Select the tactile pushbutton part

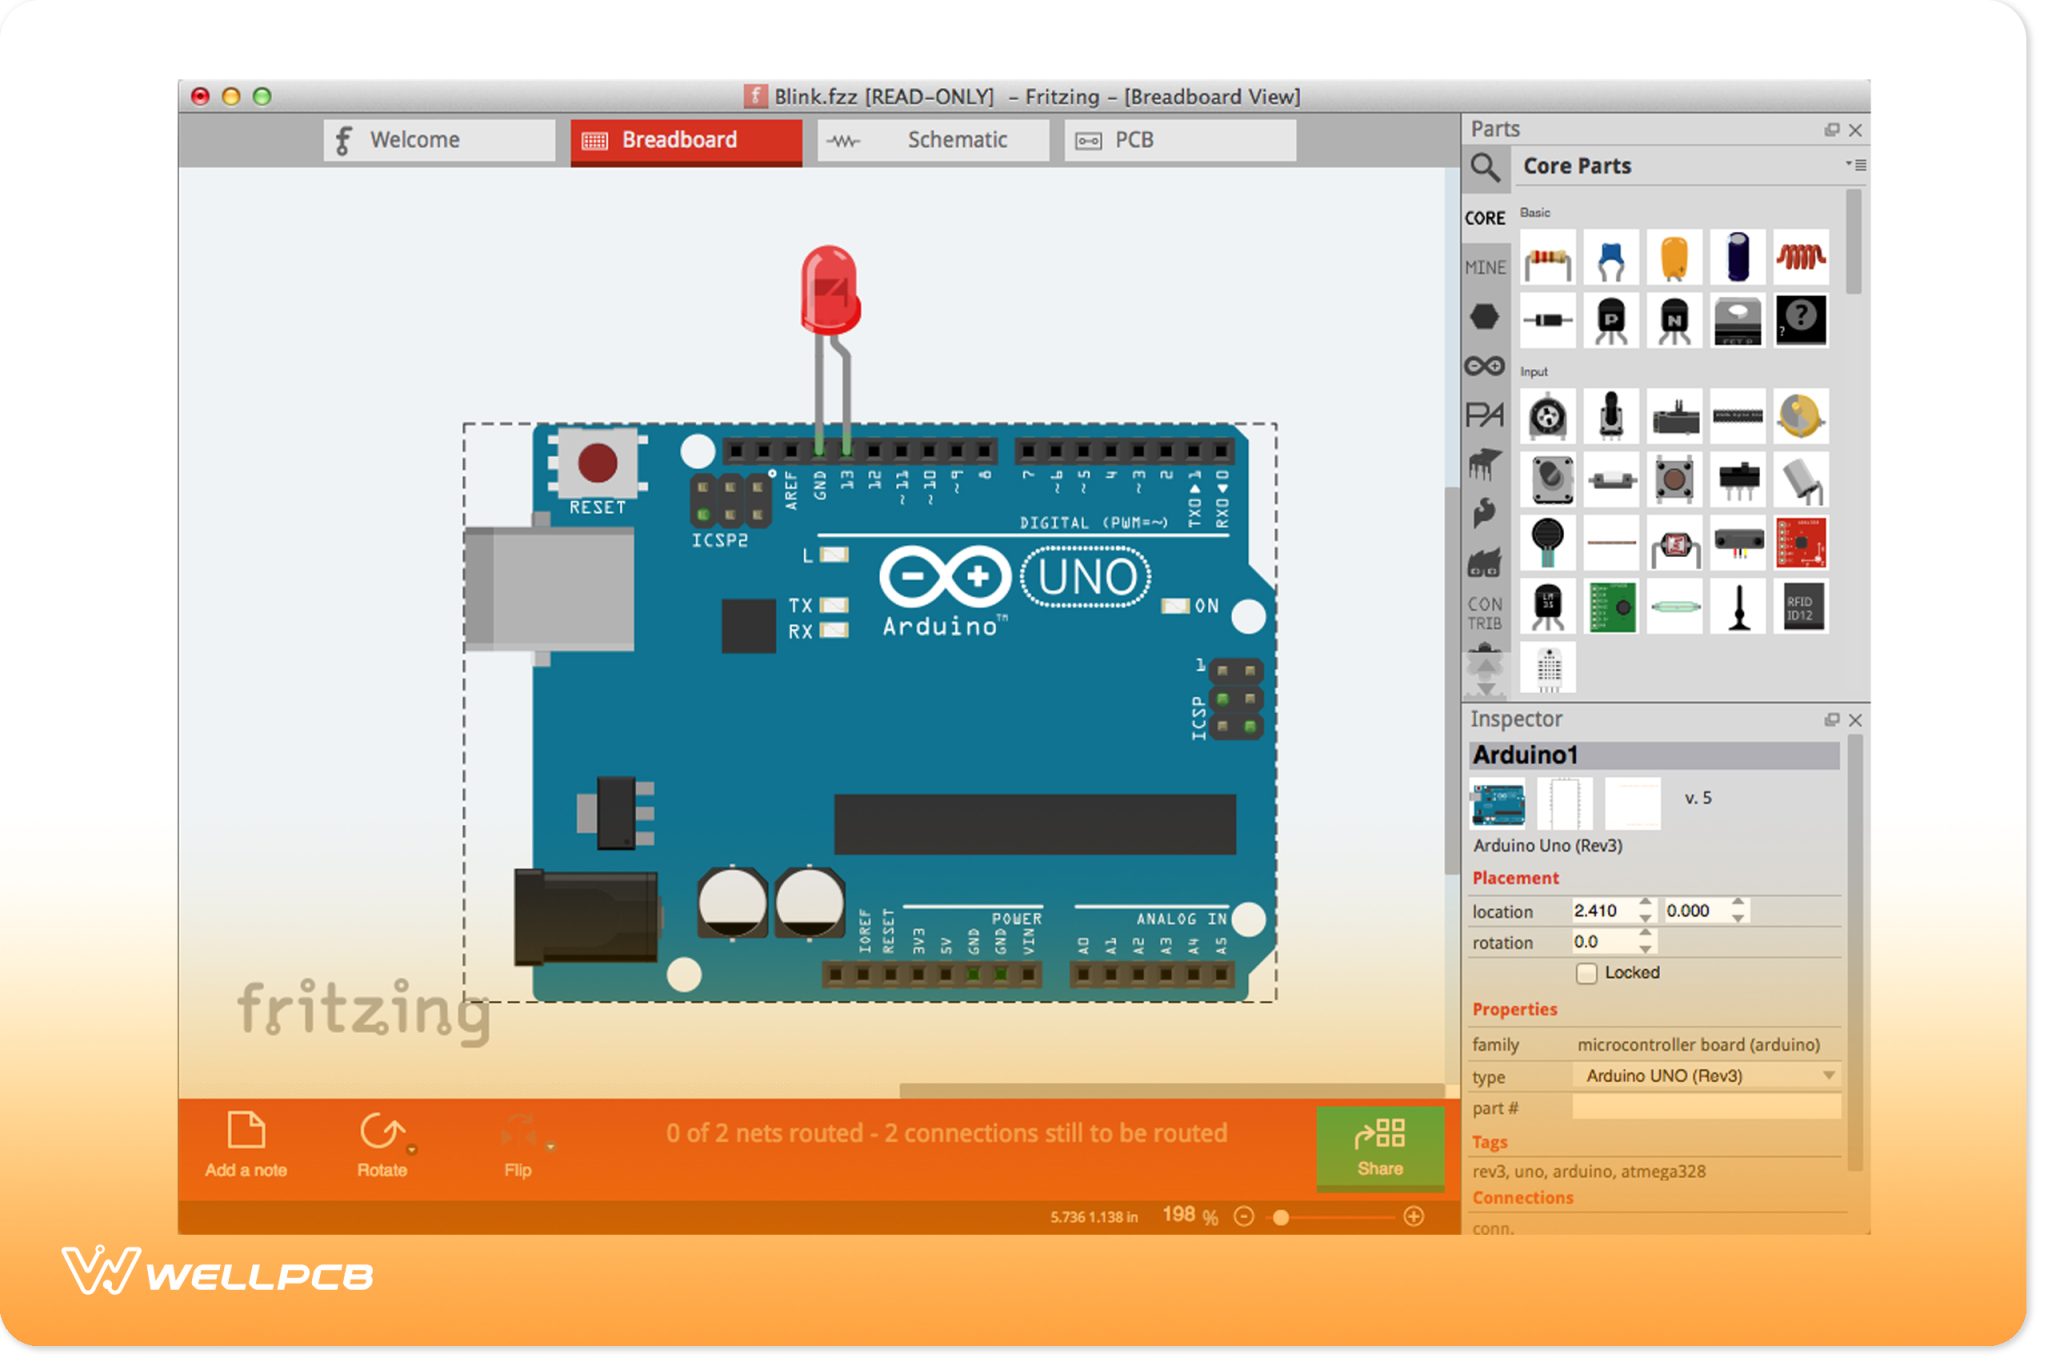tap(1674, 479)
